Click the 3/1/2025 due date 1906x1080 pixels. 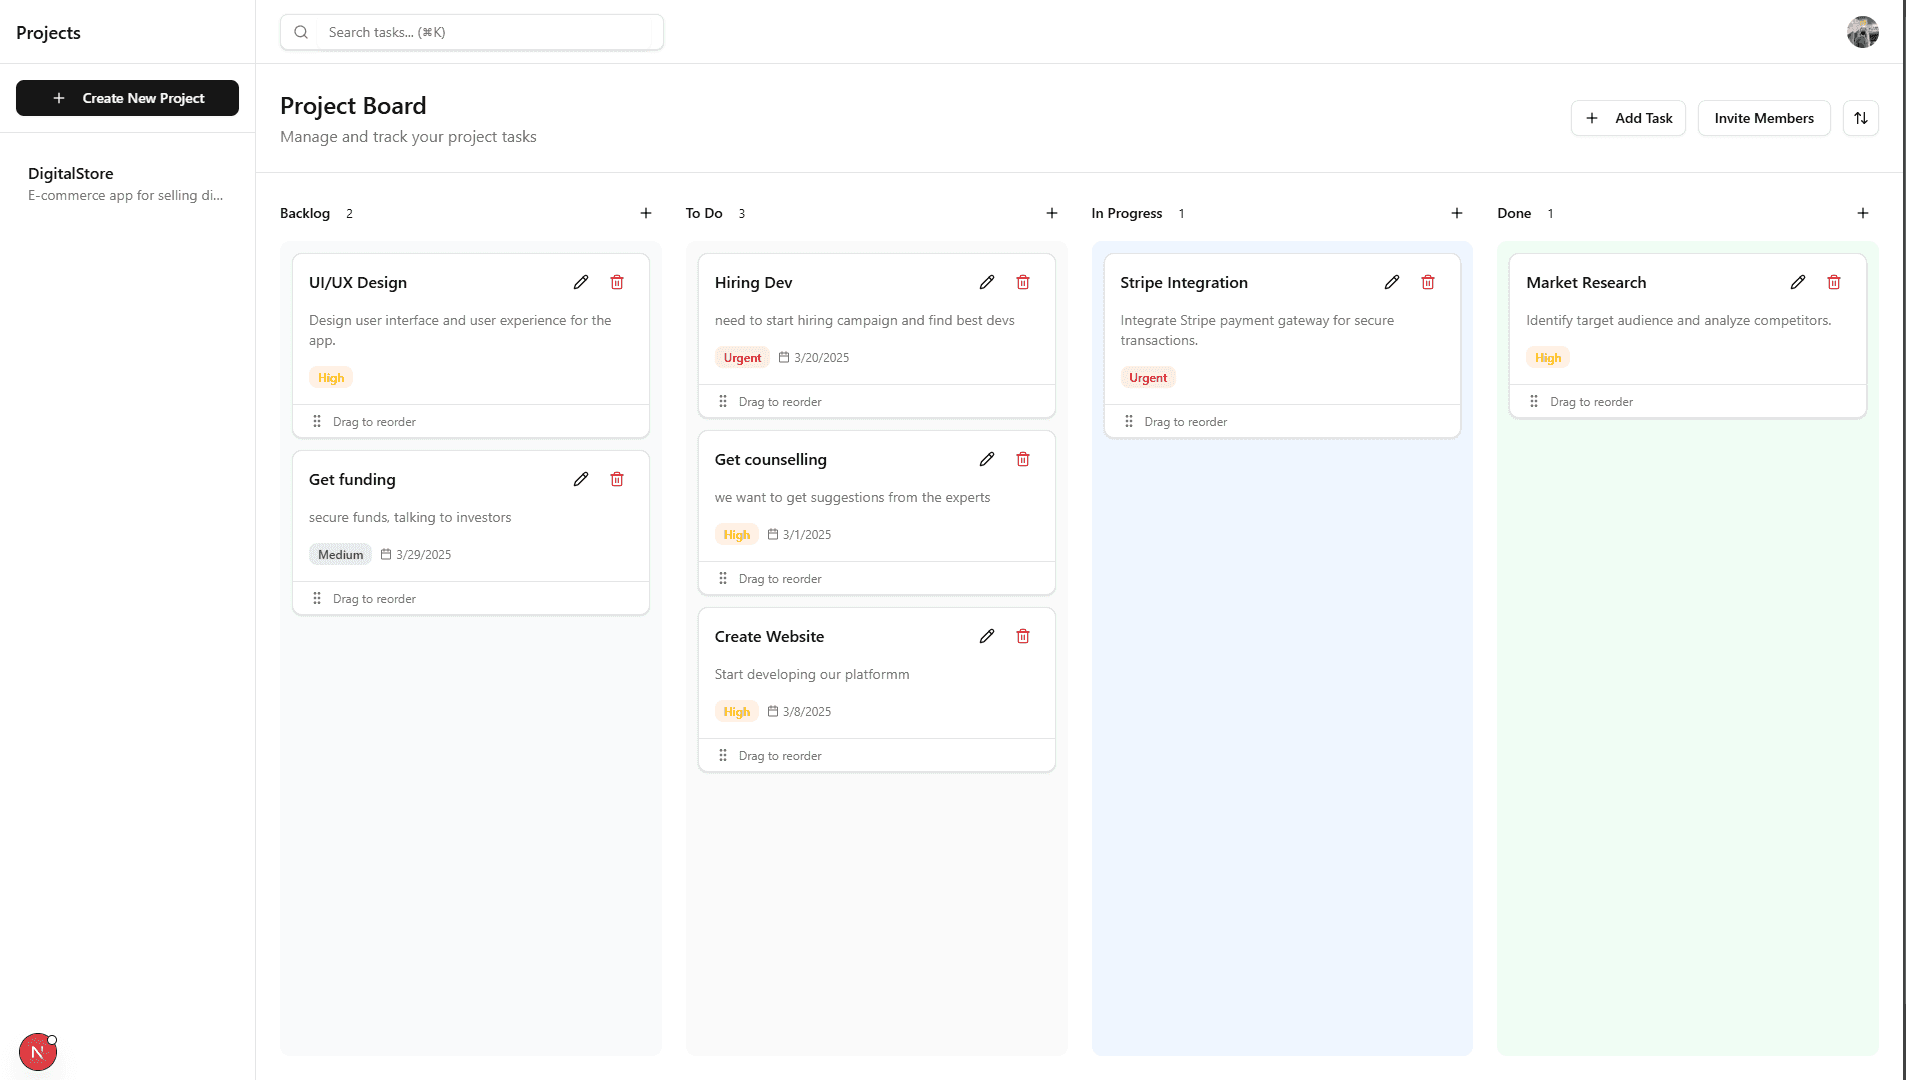tap(799, 534)
